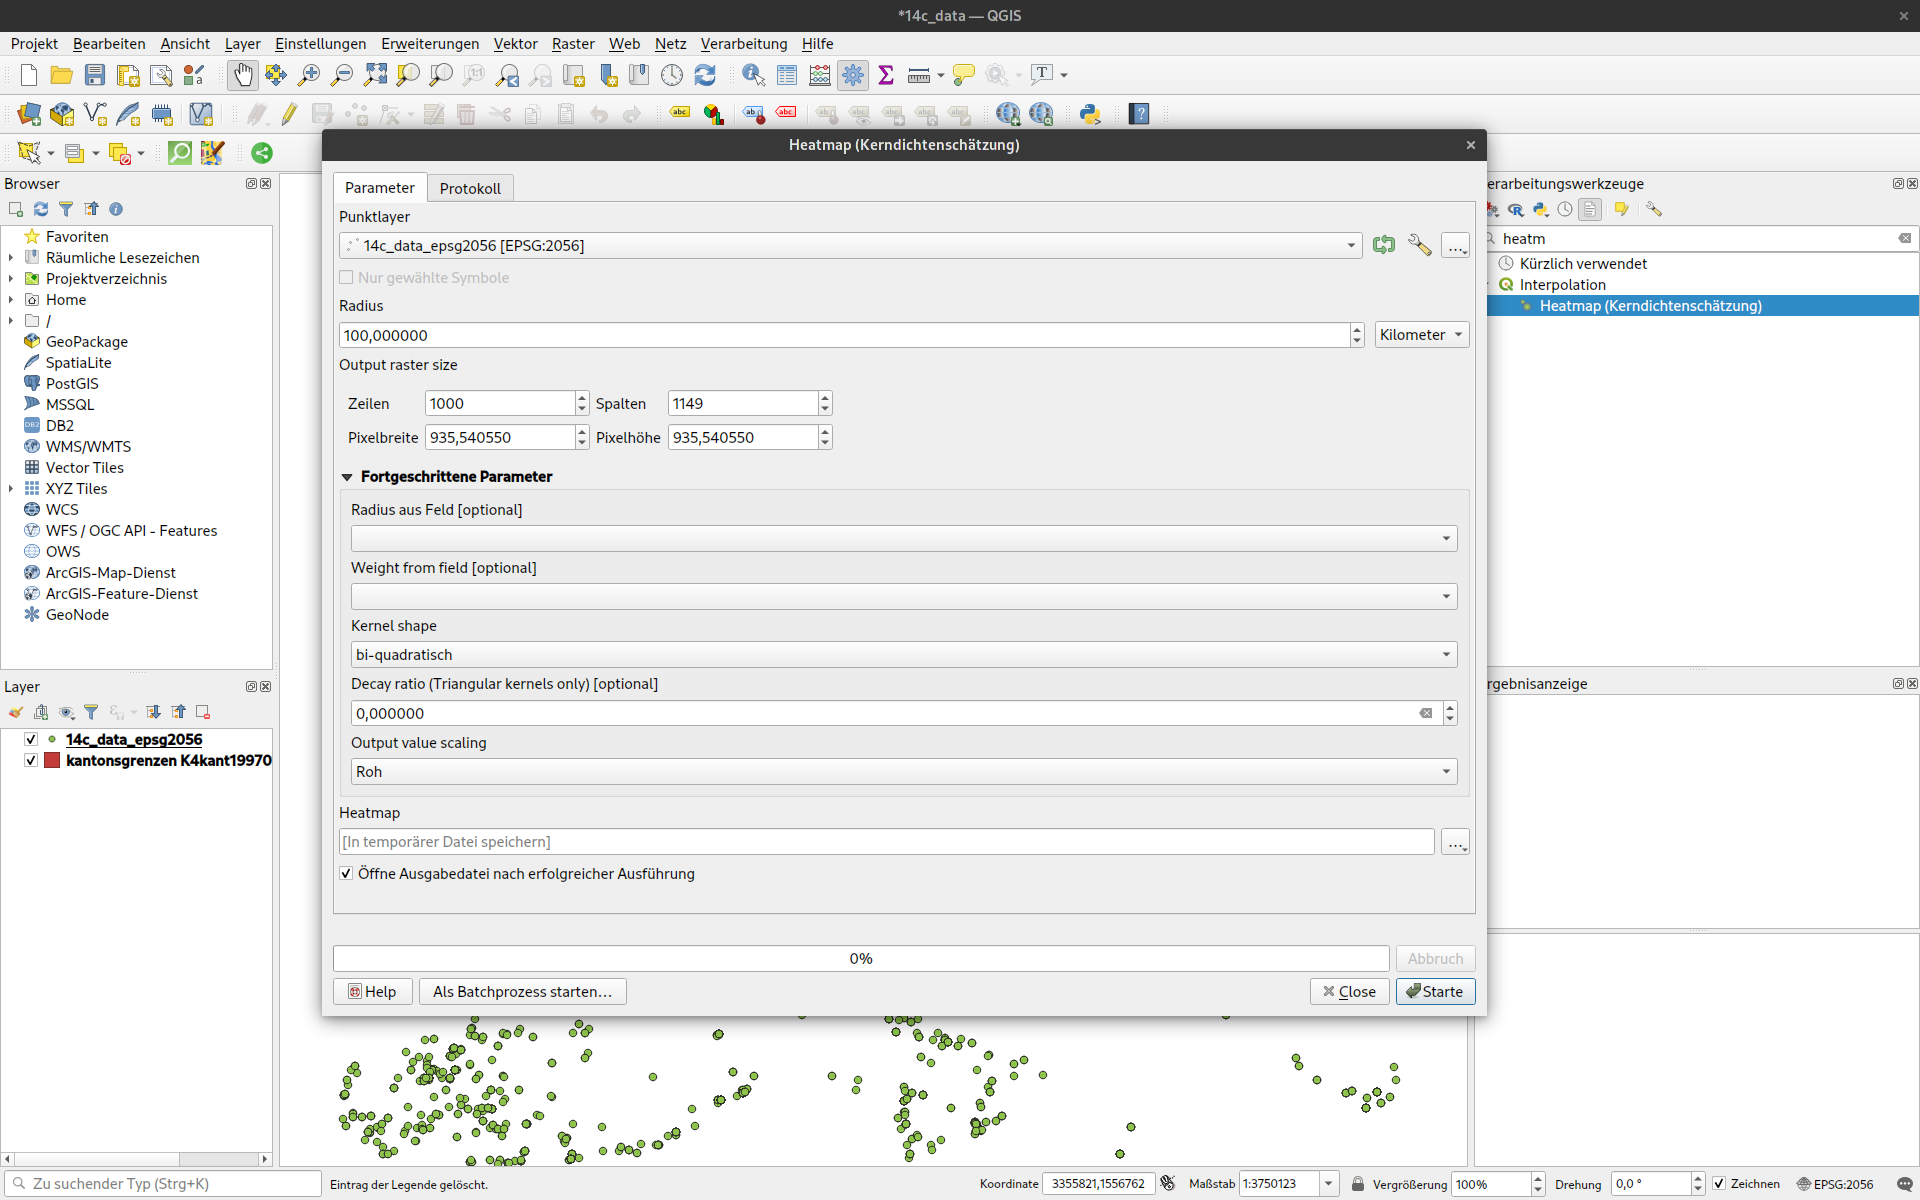Toggle visibility of 14c_data_epsg2056 layer
The width and height of the screenshot is (1920, 1200).
(x=31, y=740)
